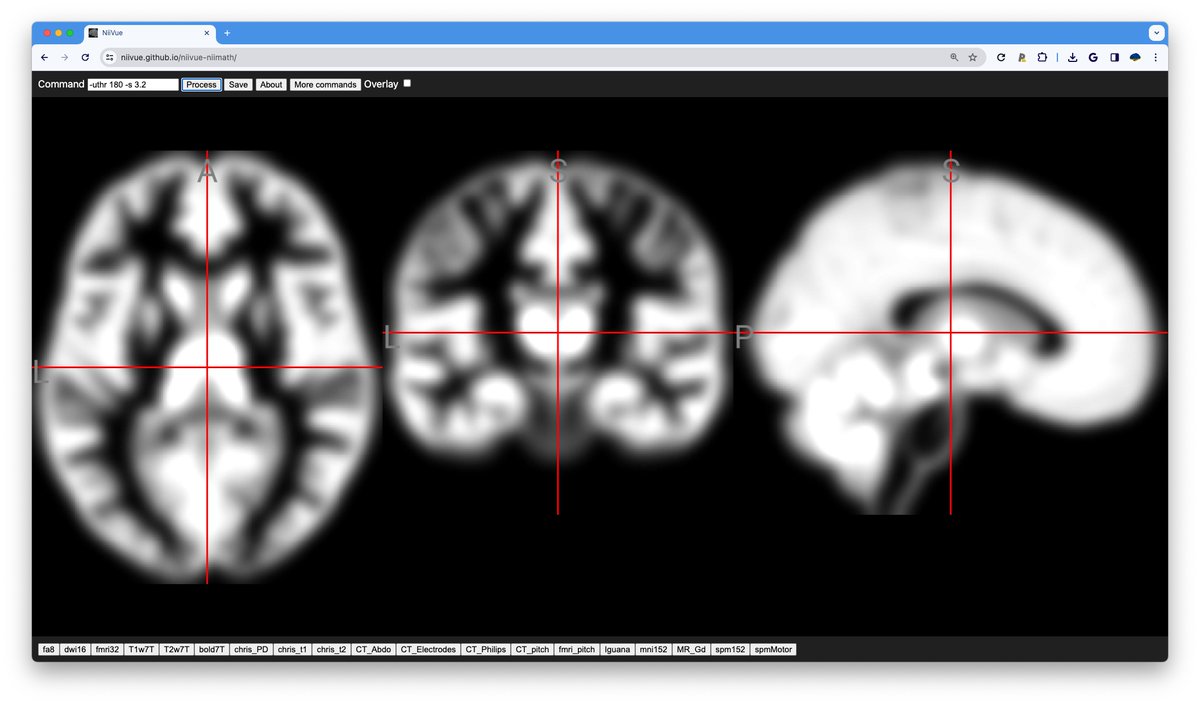Viewport: 1200px width, 704px height.
Task: Load the Iguana sample image
Action: coord(617,649)
